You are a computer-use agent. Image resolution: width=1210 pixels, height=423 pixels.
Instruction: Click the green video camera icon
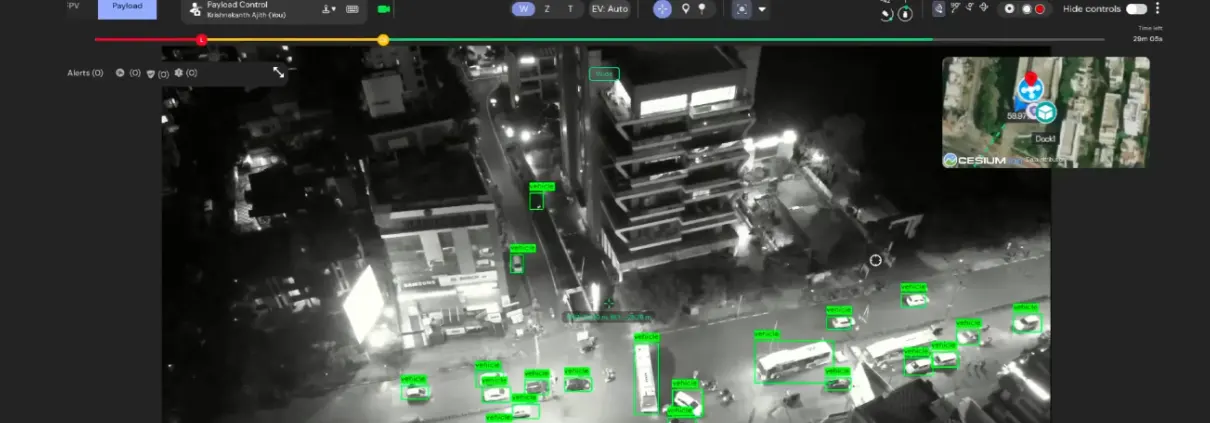[383, 9]
